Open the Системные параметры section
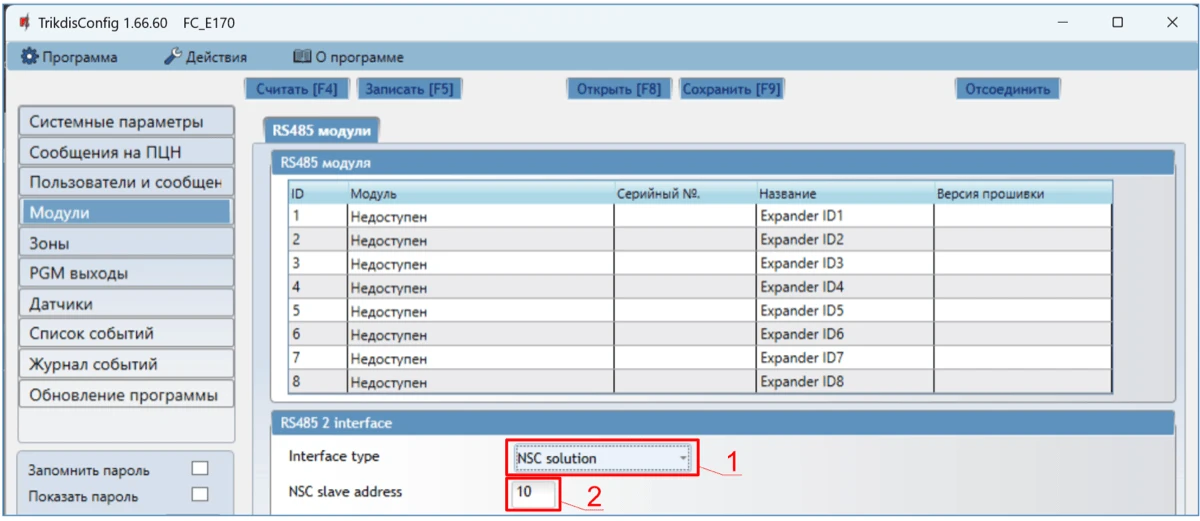The height and width of the screenshot is (521, 1200). 125,122
